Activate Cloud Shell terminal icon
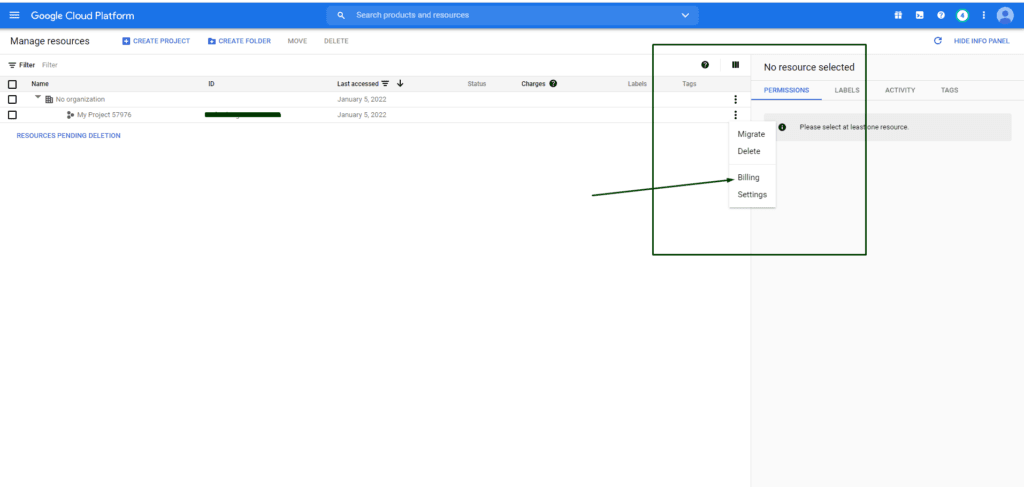The width and height of the screenshot is (1024, 487). [919, 15]
